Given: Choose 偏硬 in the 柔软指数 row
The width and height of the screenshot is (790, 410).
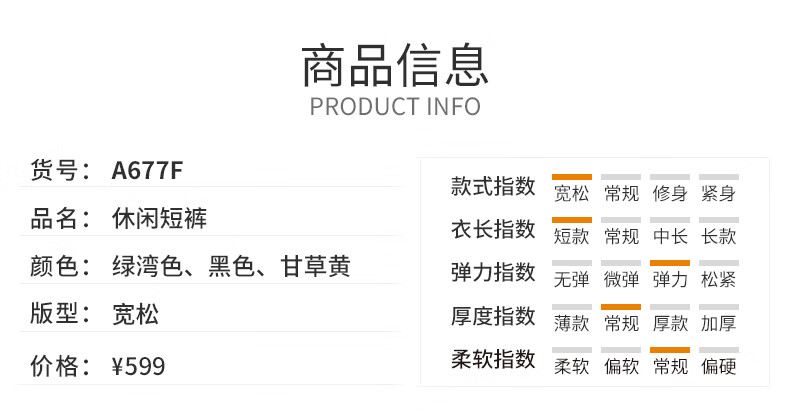Looking at the screenshot, I should pyautogui.click(x=718, y=366).
